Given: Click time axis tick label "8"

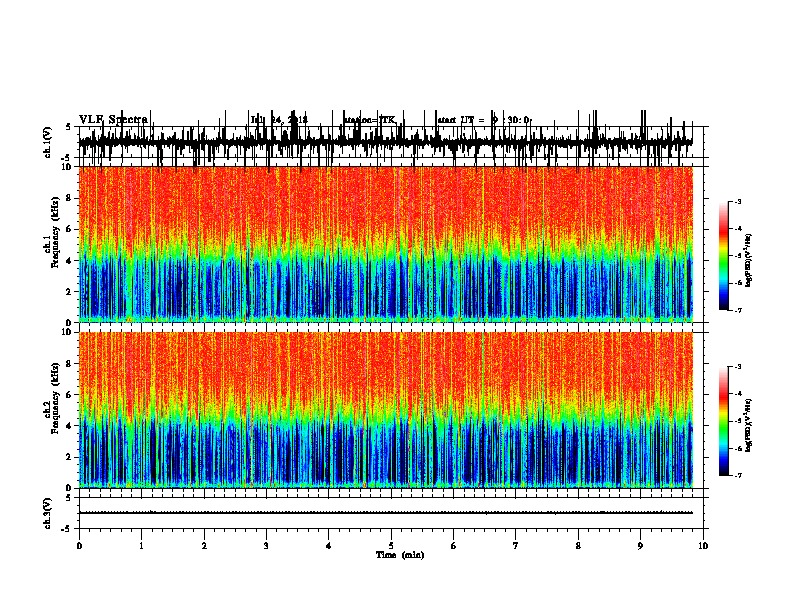Looking at the screenshot, I should pyautogui.click(x=578, y=546).
